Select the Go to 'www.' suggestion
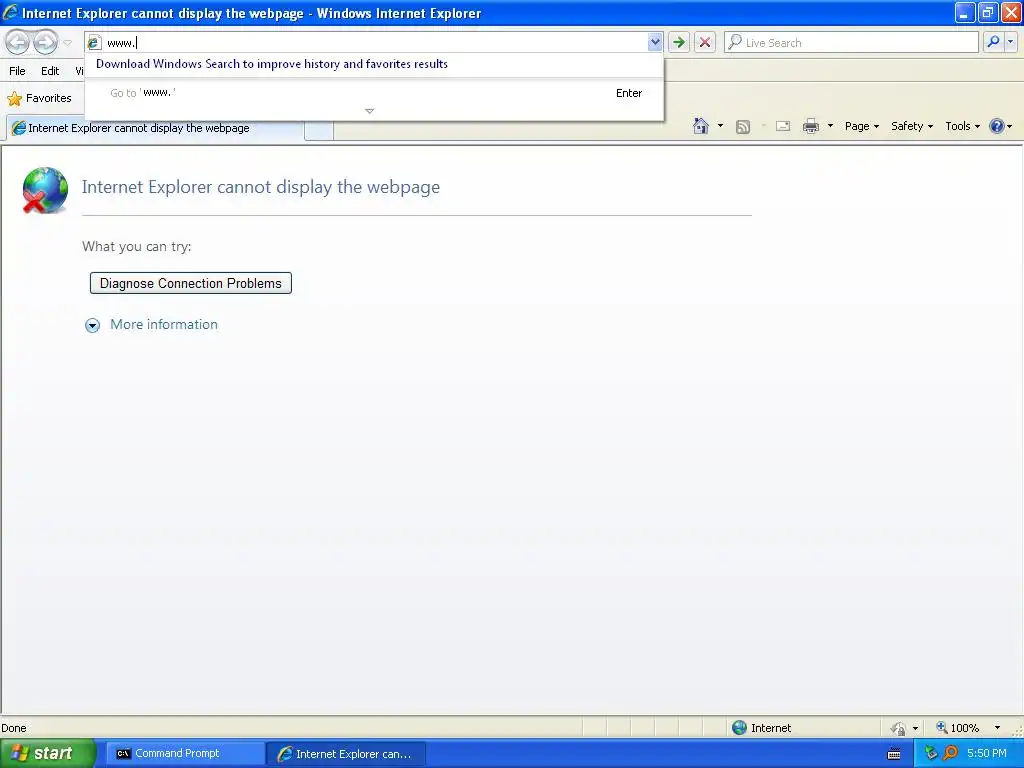This screenshot has height=768, width=1024. (x=375, y=93)
